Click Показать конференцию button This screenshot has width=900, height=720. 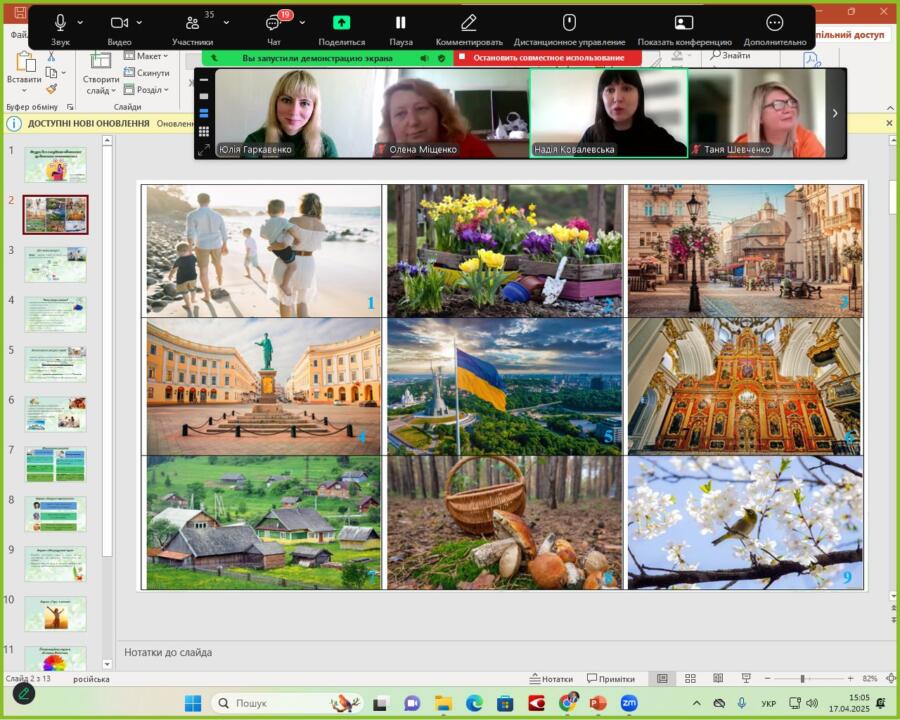pyautogui.click(x=684, y=29)
